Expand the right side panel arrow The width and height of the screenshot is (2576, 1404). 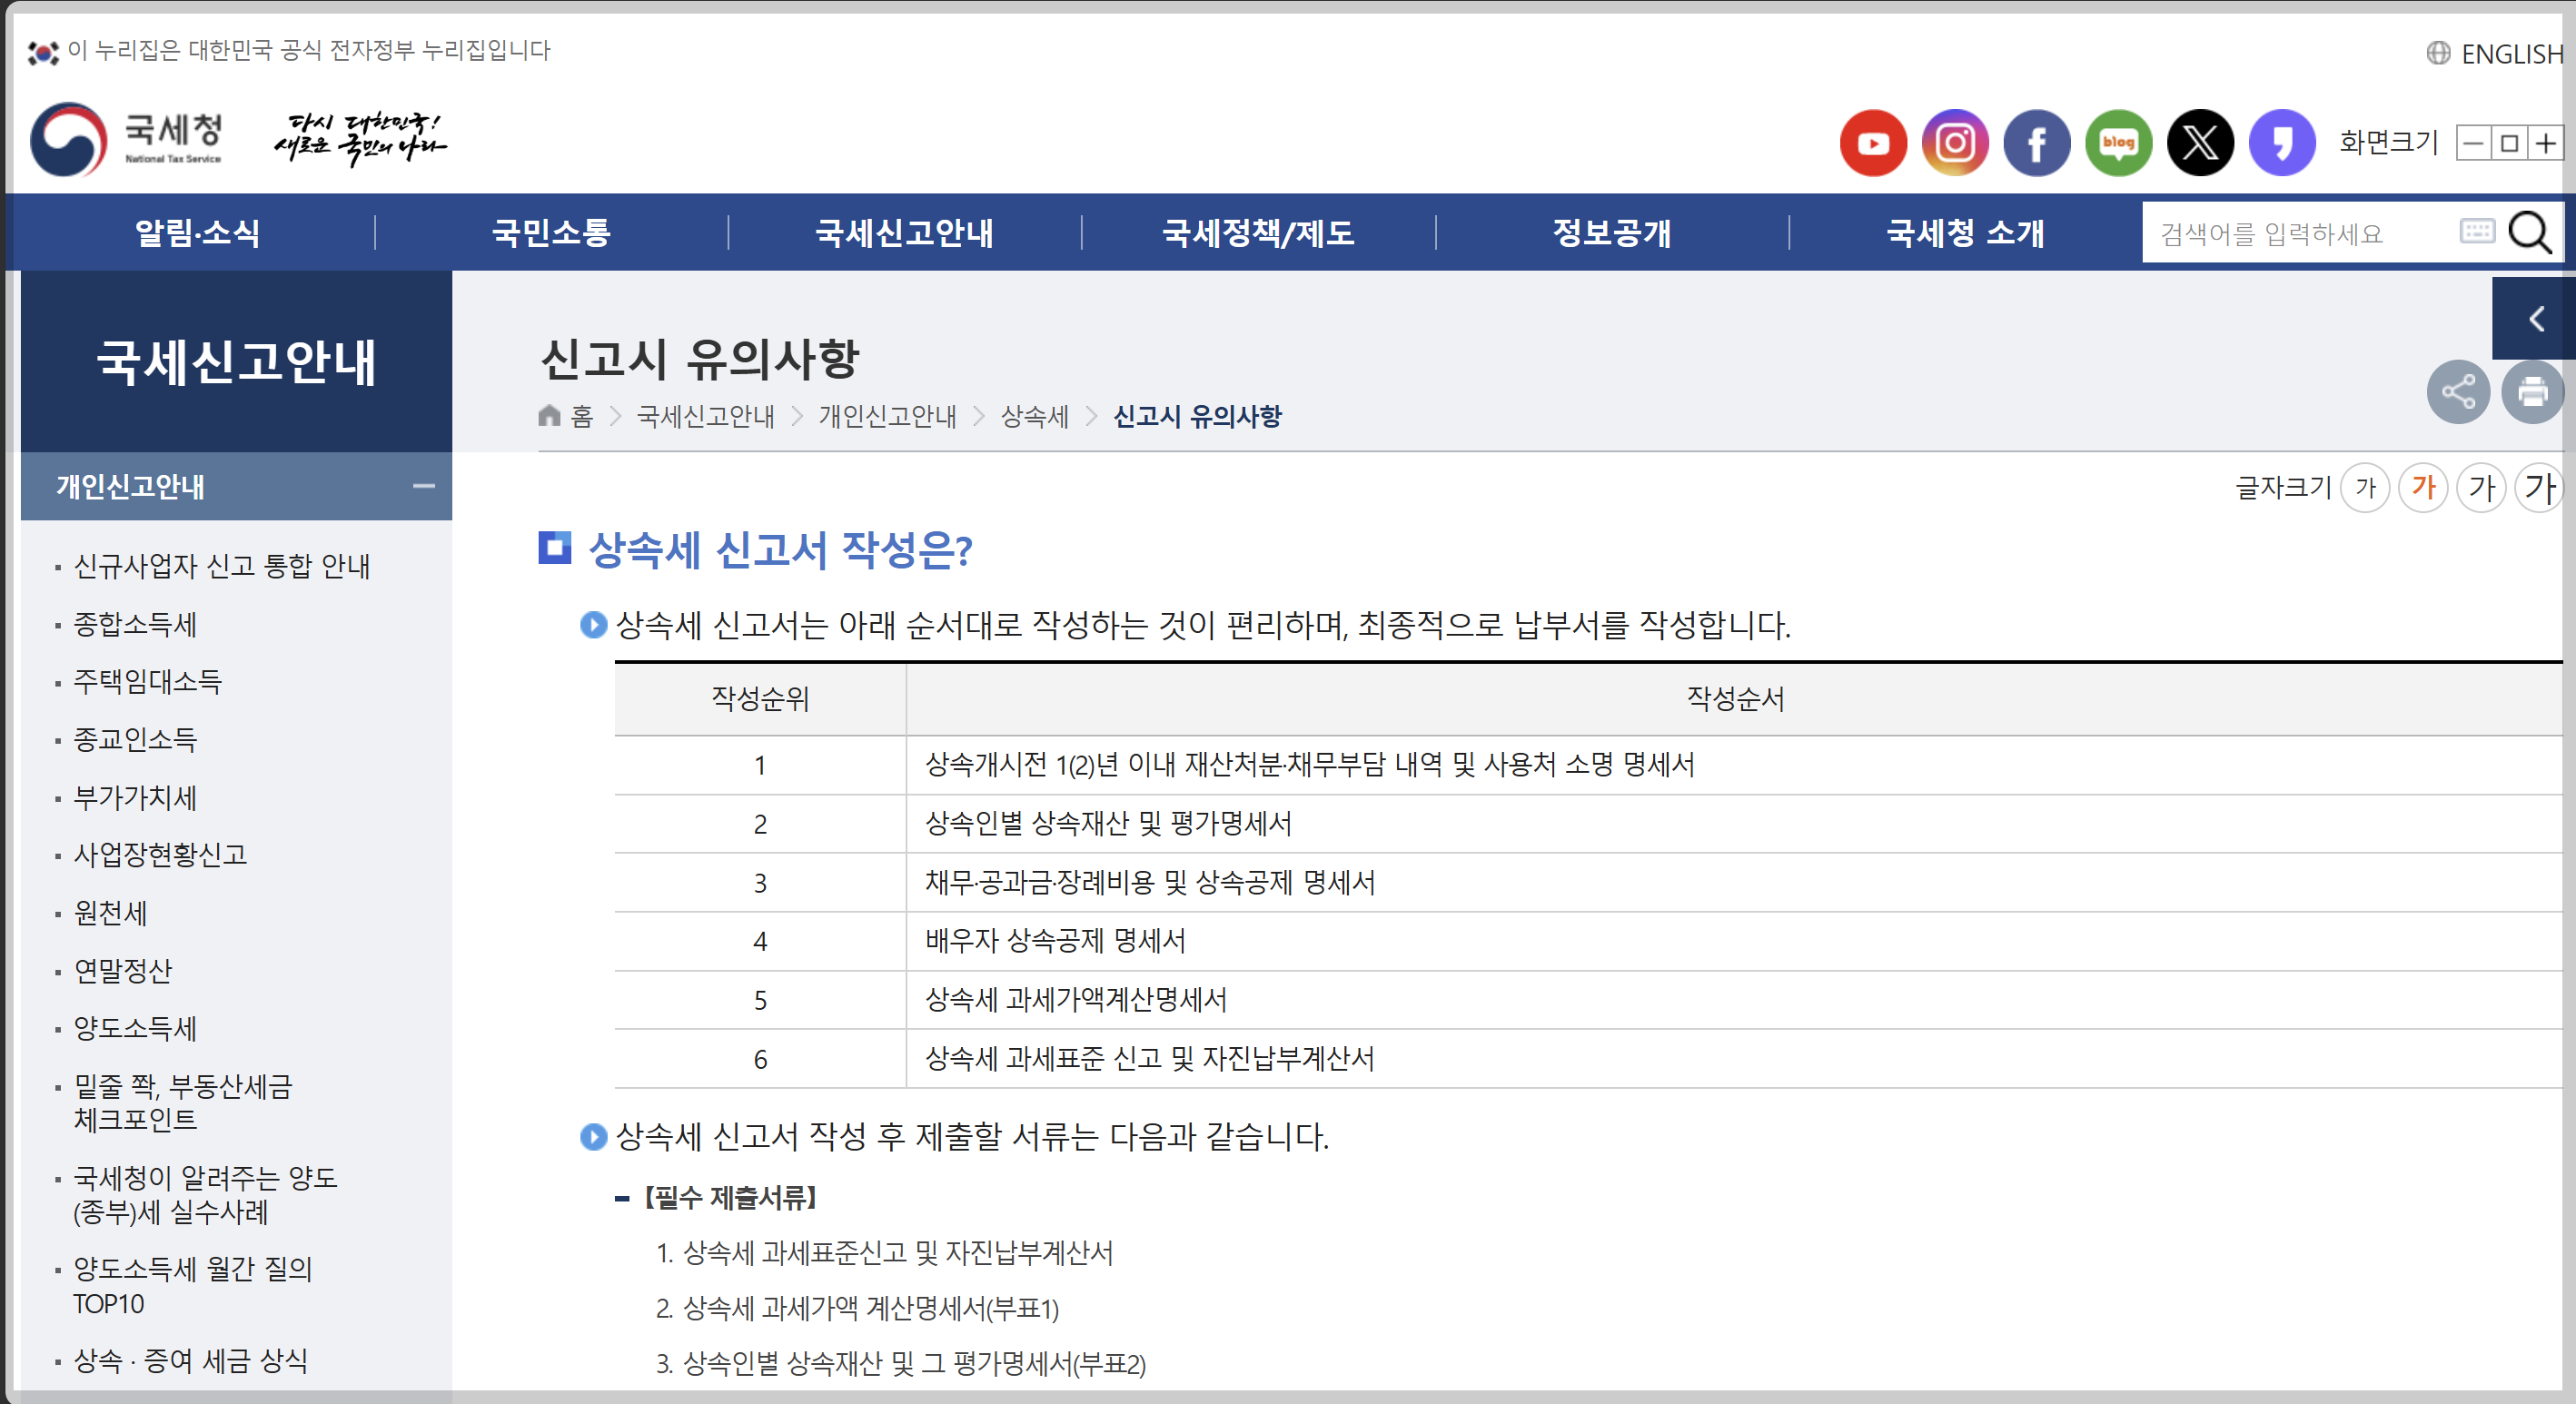(x=2535, y=319)
